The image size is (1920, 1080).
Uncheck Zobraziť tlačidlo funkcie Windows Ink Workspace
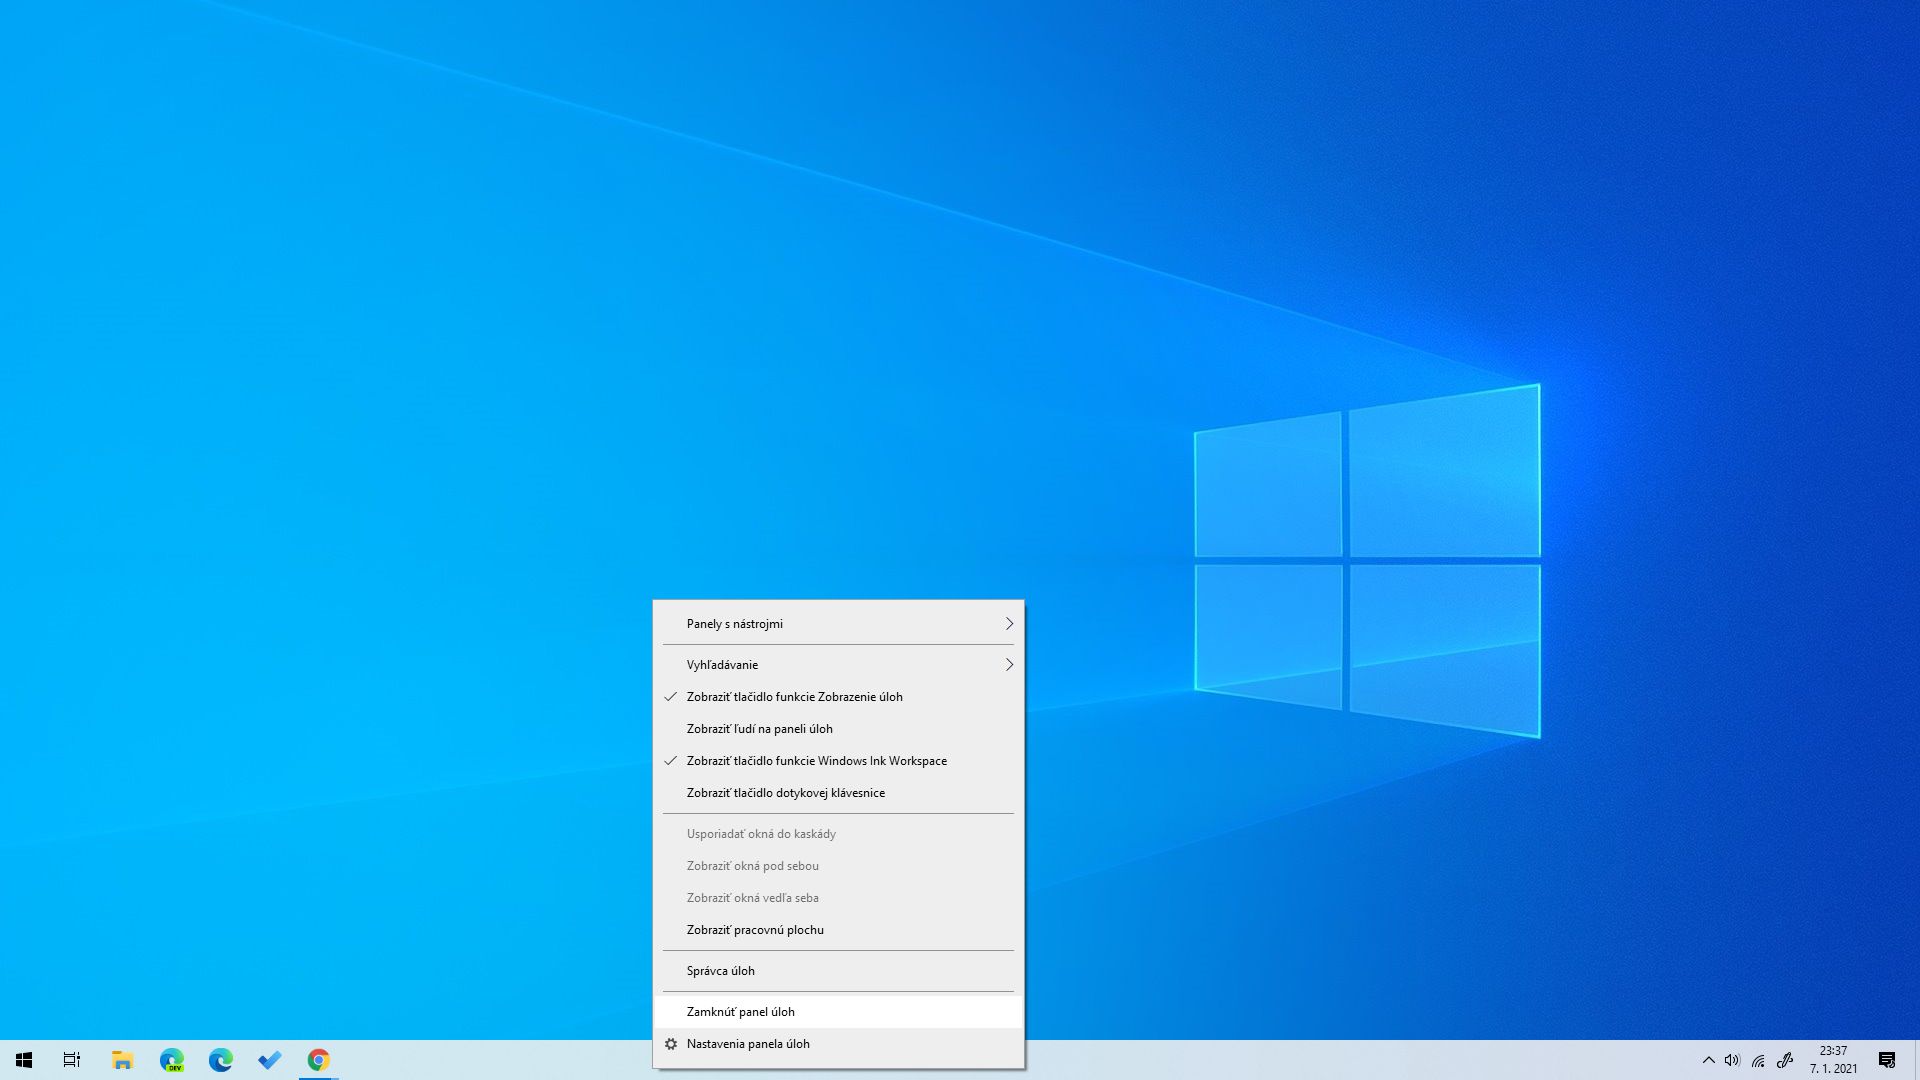(838, 761)
